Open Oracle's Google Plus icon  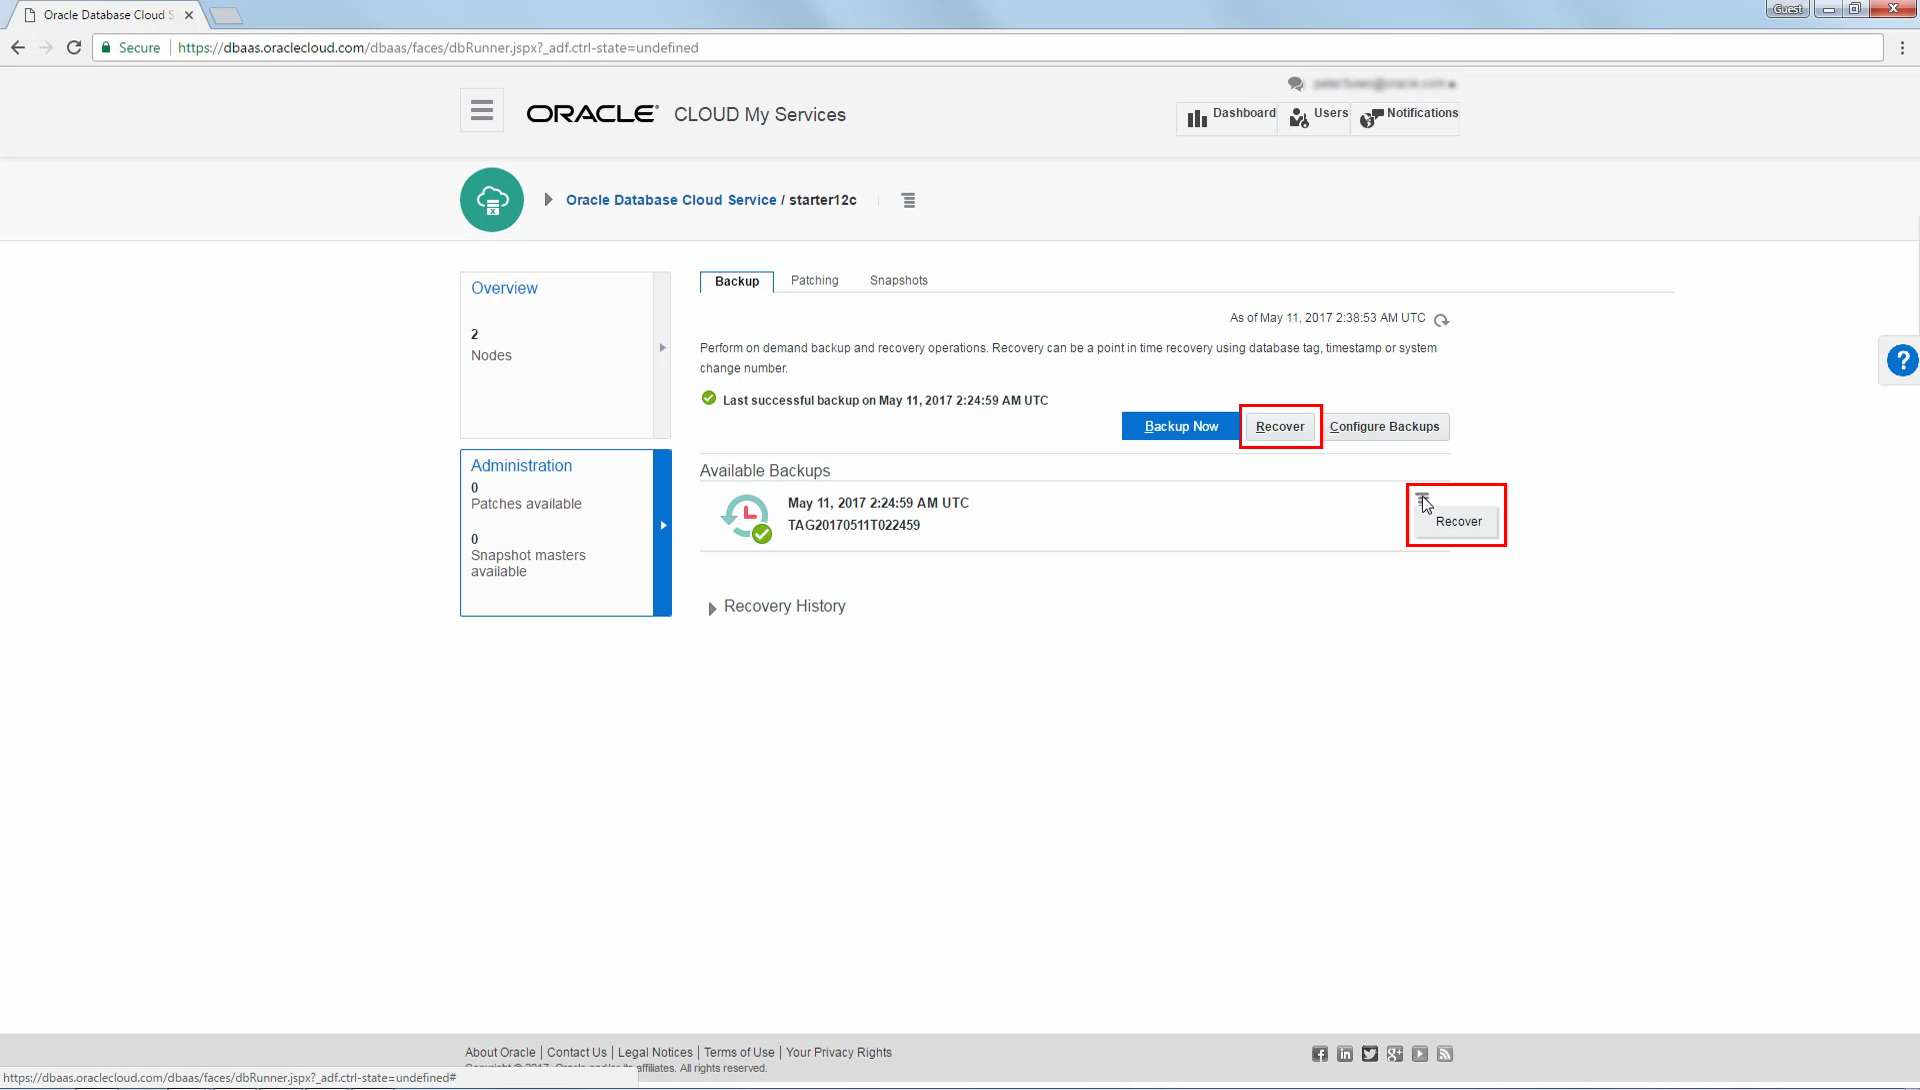pyautogui.click(x=1395, y=1054)
